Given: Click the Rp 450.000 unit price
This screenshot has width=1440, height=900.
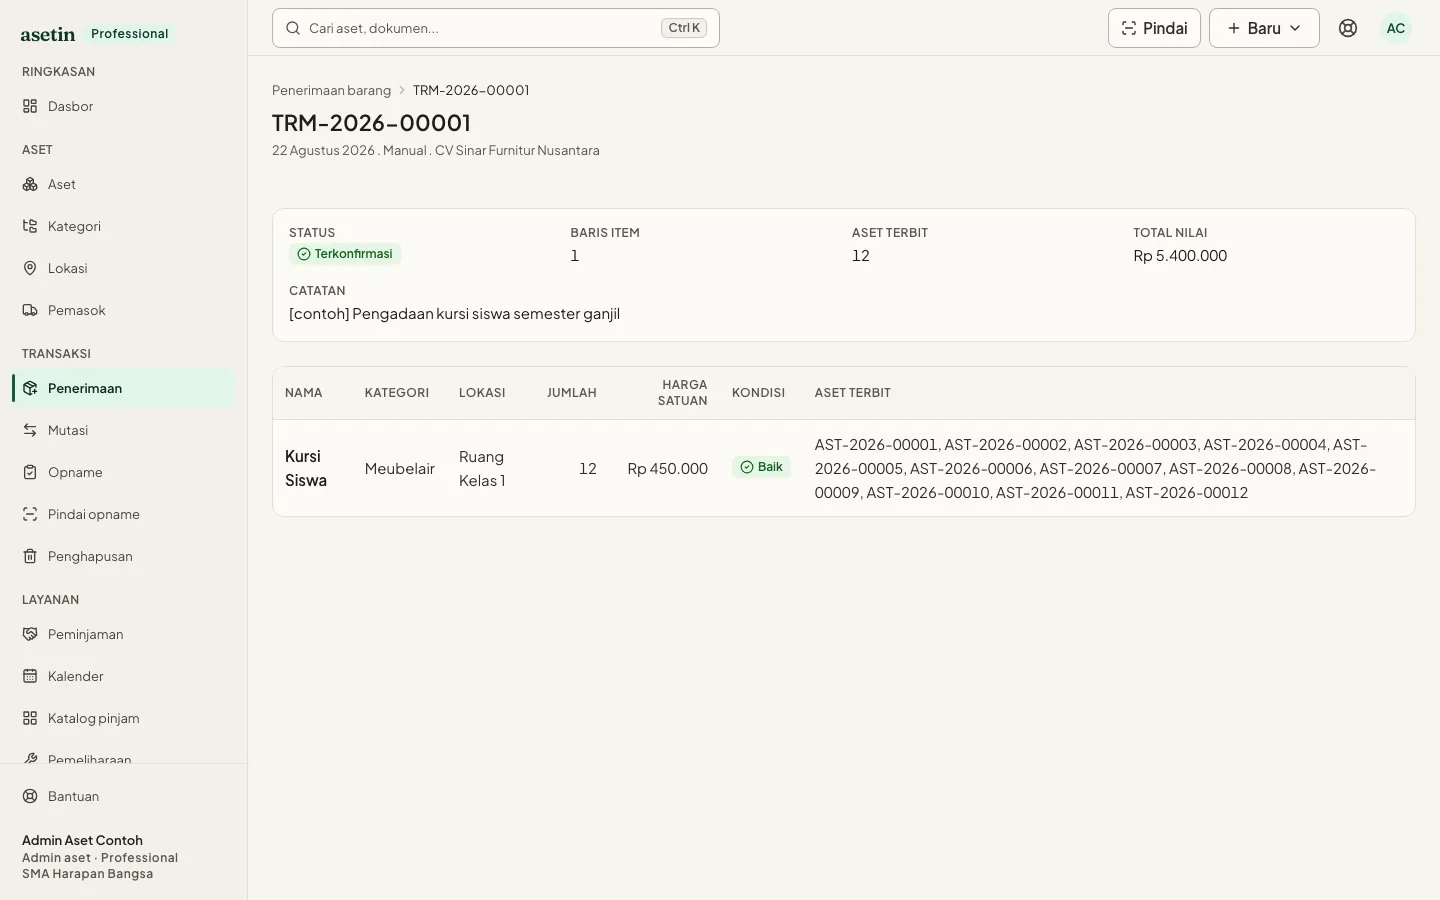Looking at the screenshot, I should point(668,468).
